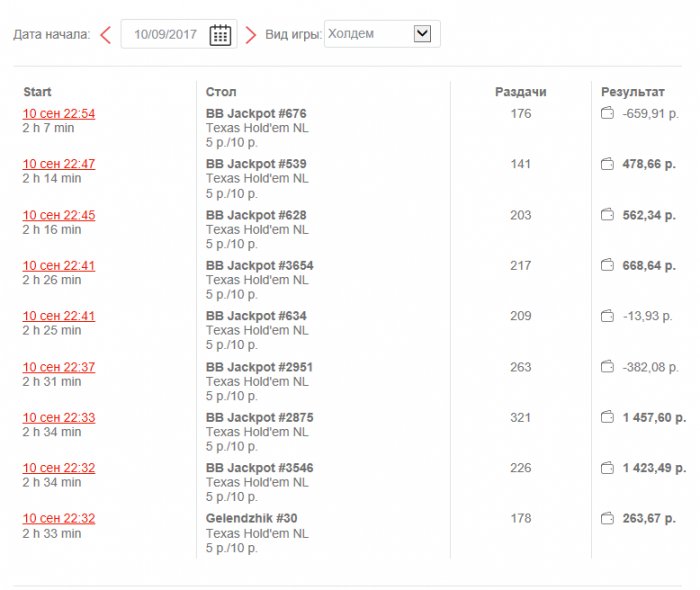Click the 10/09/2017 date input field
This screenshot has width=700, height=590.
click(165, 35)
